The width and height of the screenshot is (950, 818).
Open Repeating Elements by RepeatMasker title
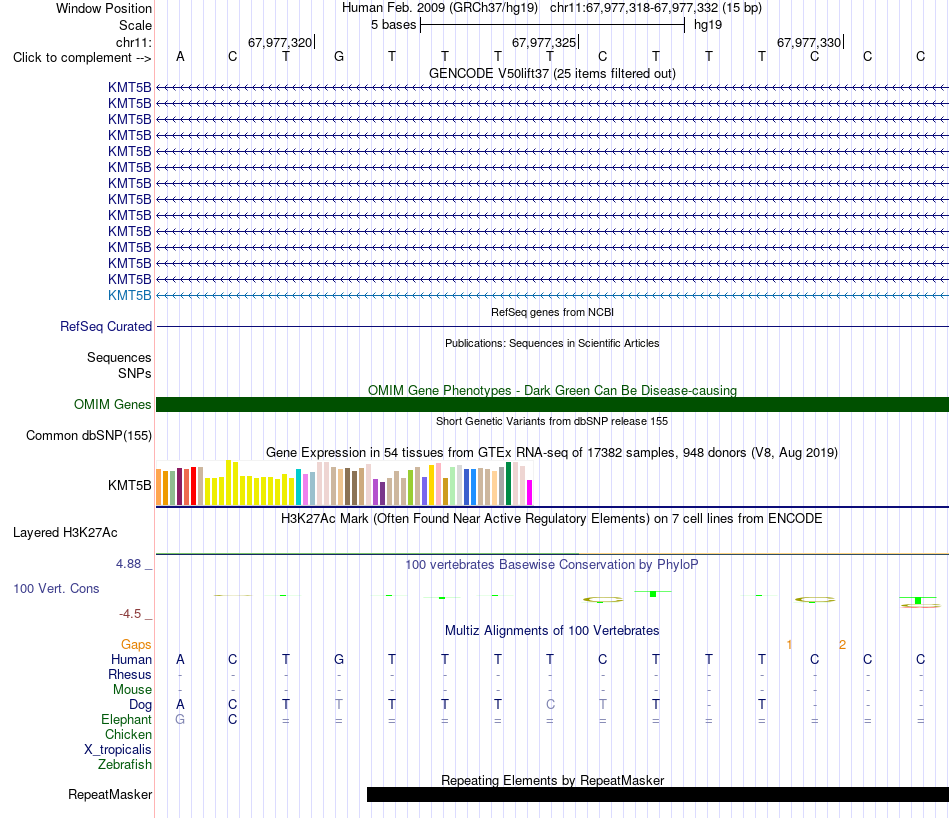click(x=552, y=780)
